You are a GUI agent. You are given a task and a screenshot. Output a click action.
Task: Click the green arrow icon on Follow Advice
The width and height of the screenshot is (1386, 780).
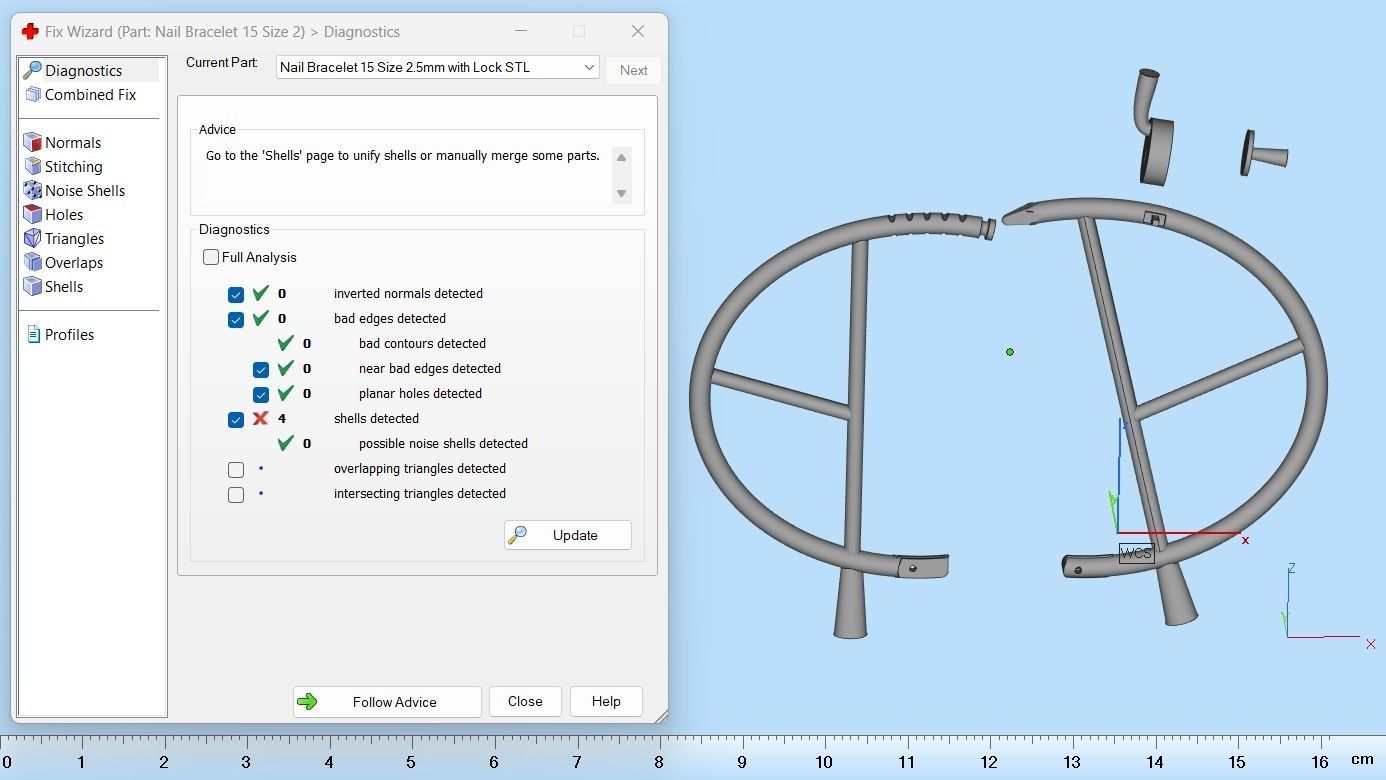click(307, 702)
